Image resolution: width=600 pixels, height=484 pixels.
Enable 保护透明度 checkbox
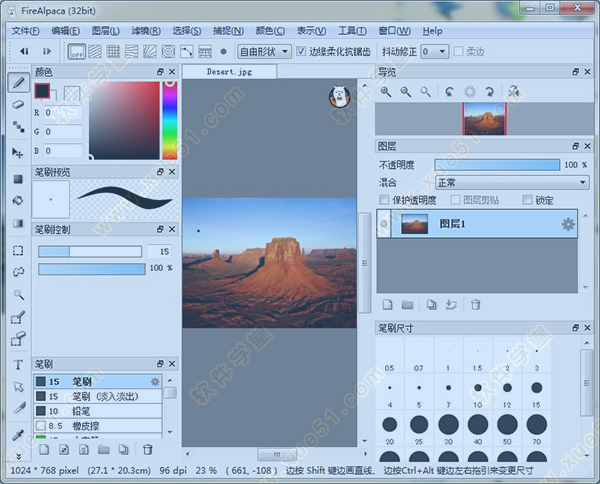pos(385,200)
